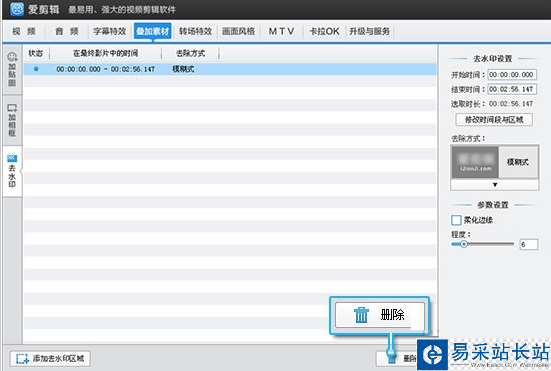Viewport: 551px width, 371px height.
Task: Select the 去水印 sidebar item
Action: click(12, 171)
